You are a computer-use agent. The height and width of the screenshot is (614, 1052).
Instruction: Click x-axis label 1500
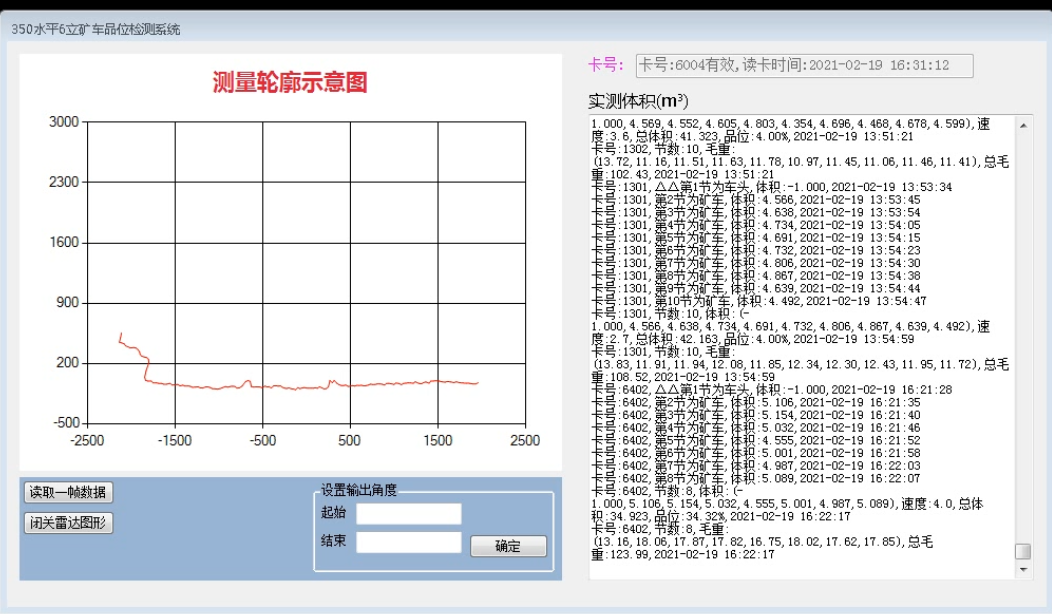(x=437, y=441)
